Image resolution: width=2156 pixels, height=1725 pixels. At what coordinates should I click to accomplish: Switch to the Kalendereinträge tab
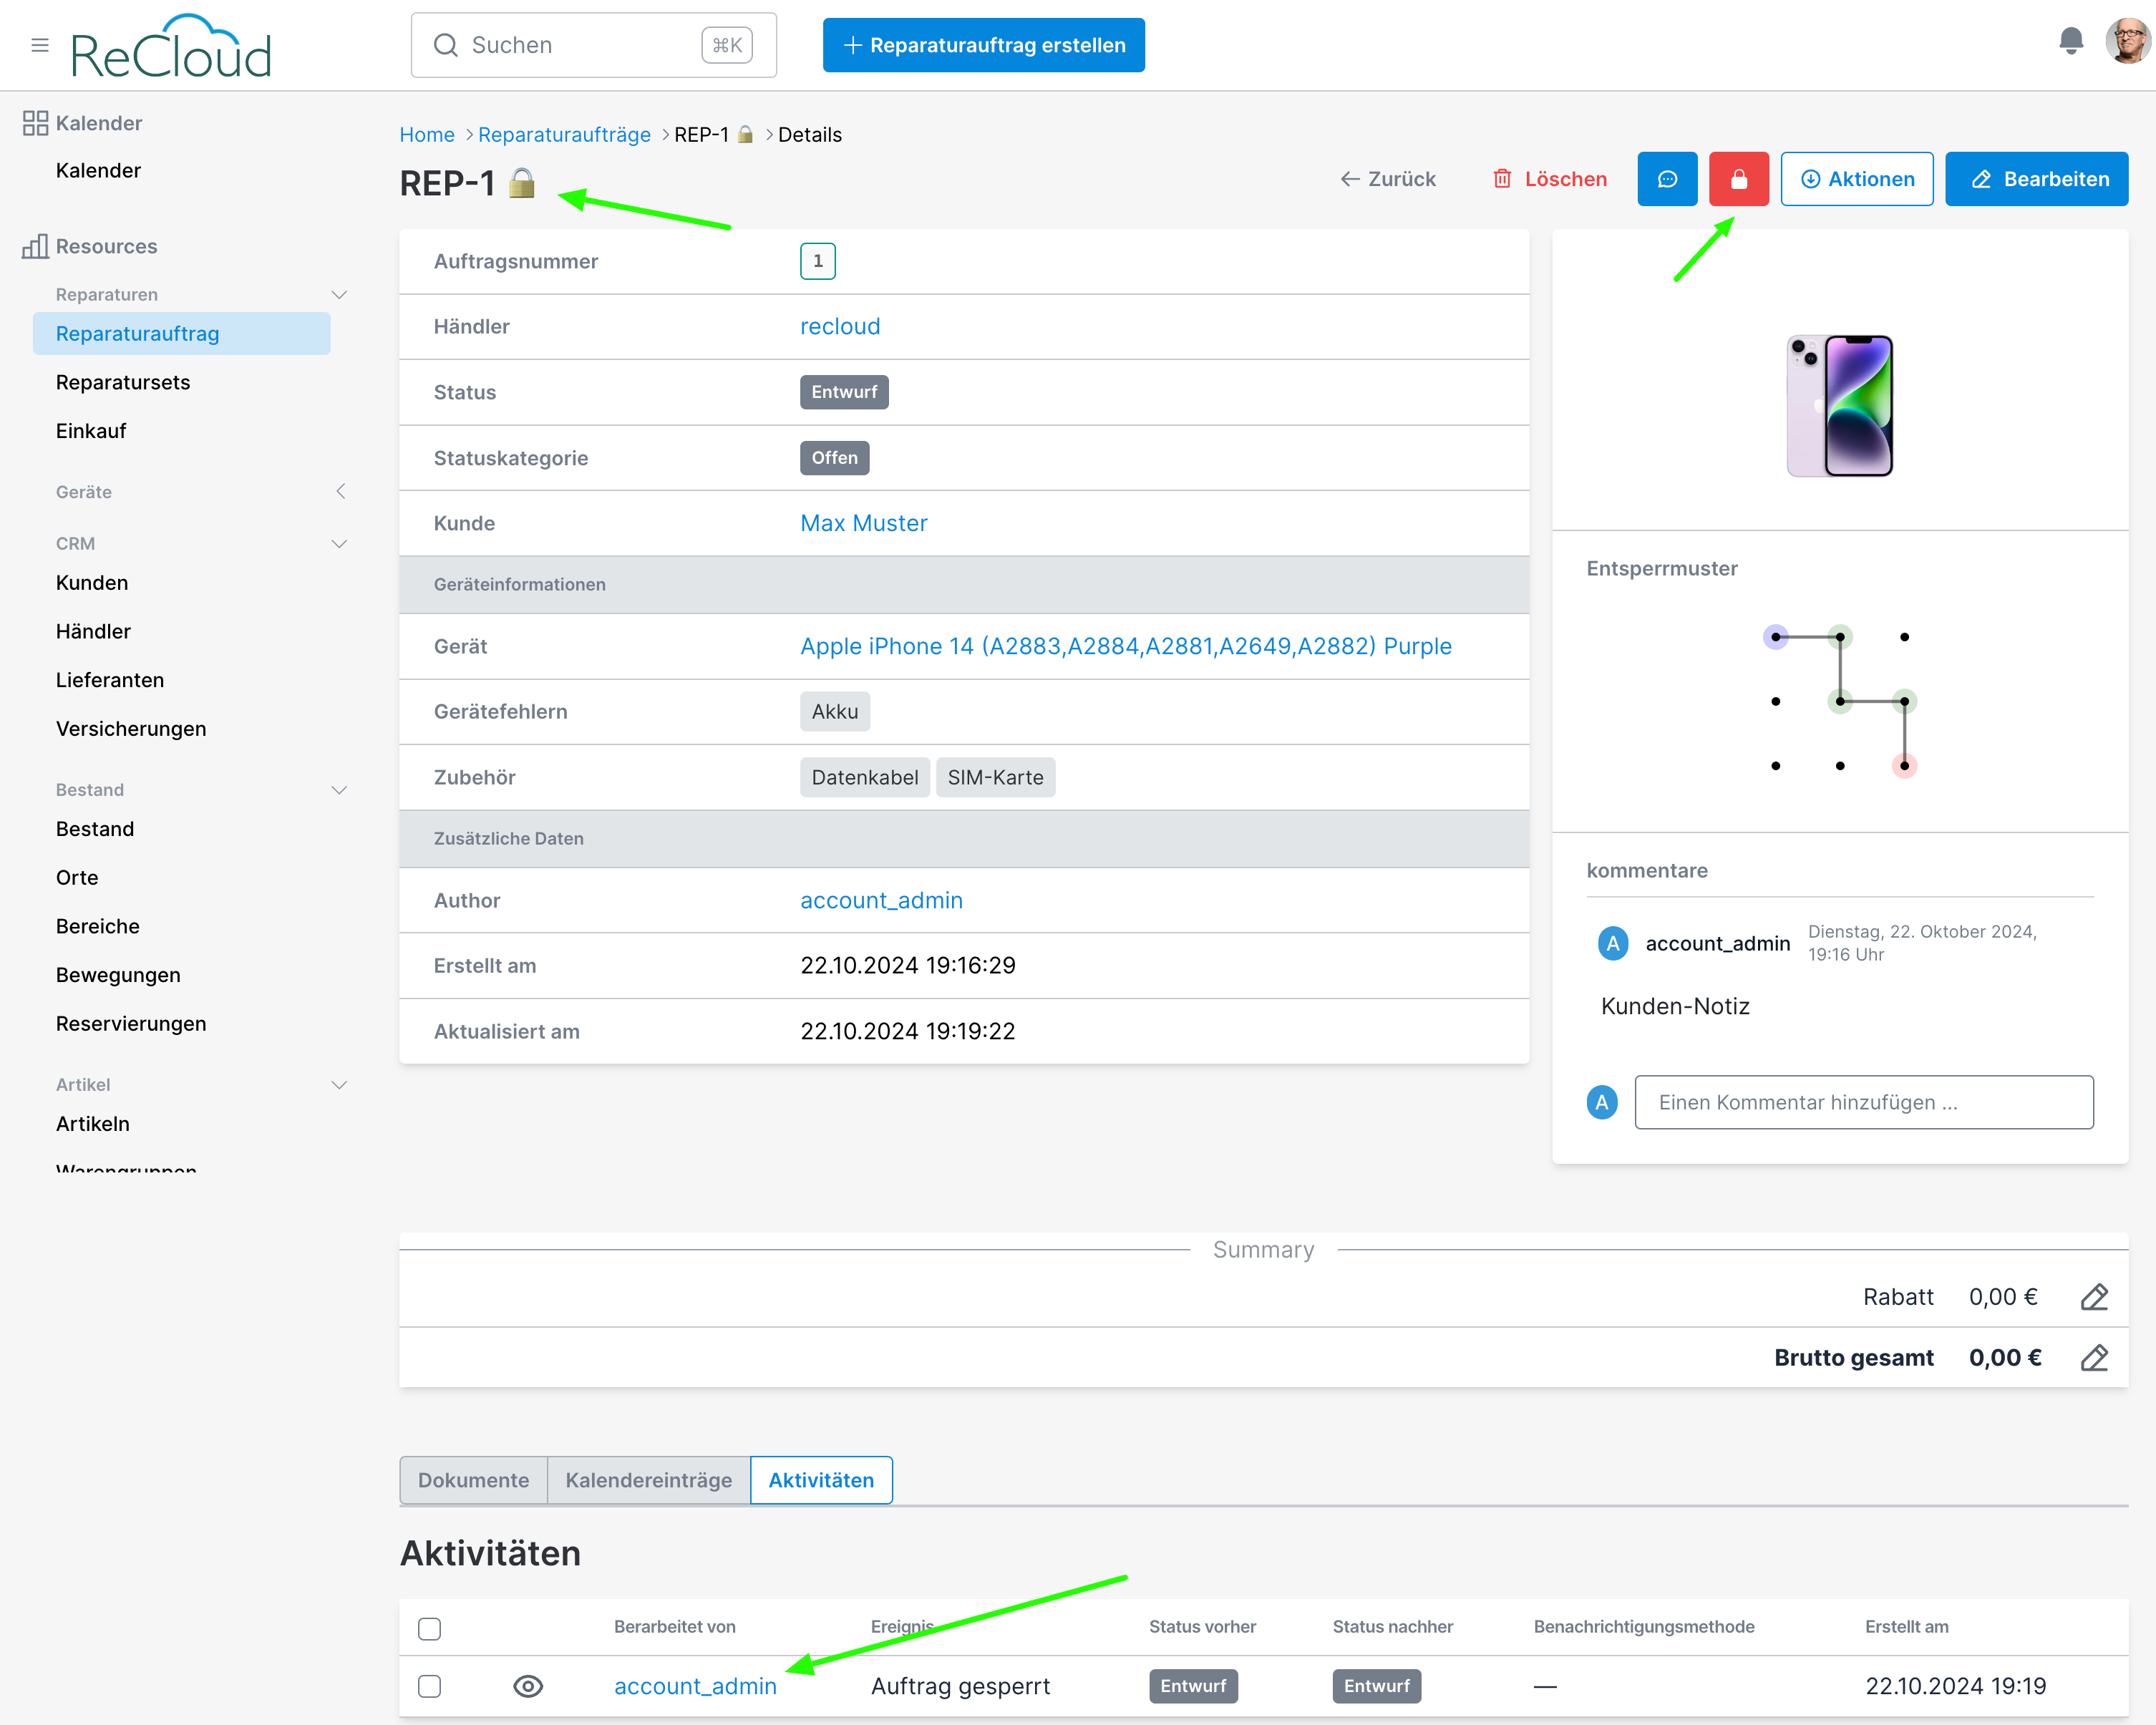pos(648,1480)
